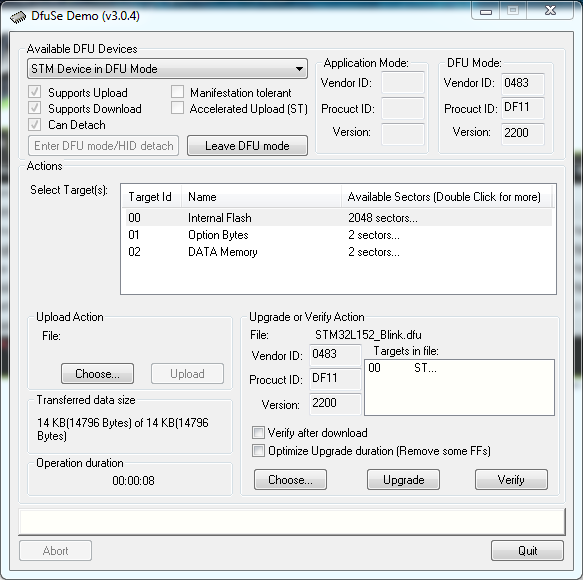This screenshot has width=583, height=580.
Task: Click the Verify button
Action: pyautogui.click(x=511, y=480)
